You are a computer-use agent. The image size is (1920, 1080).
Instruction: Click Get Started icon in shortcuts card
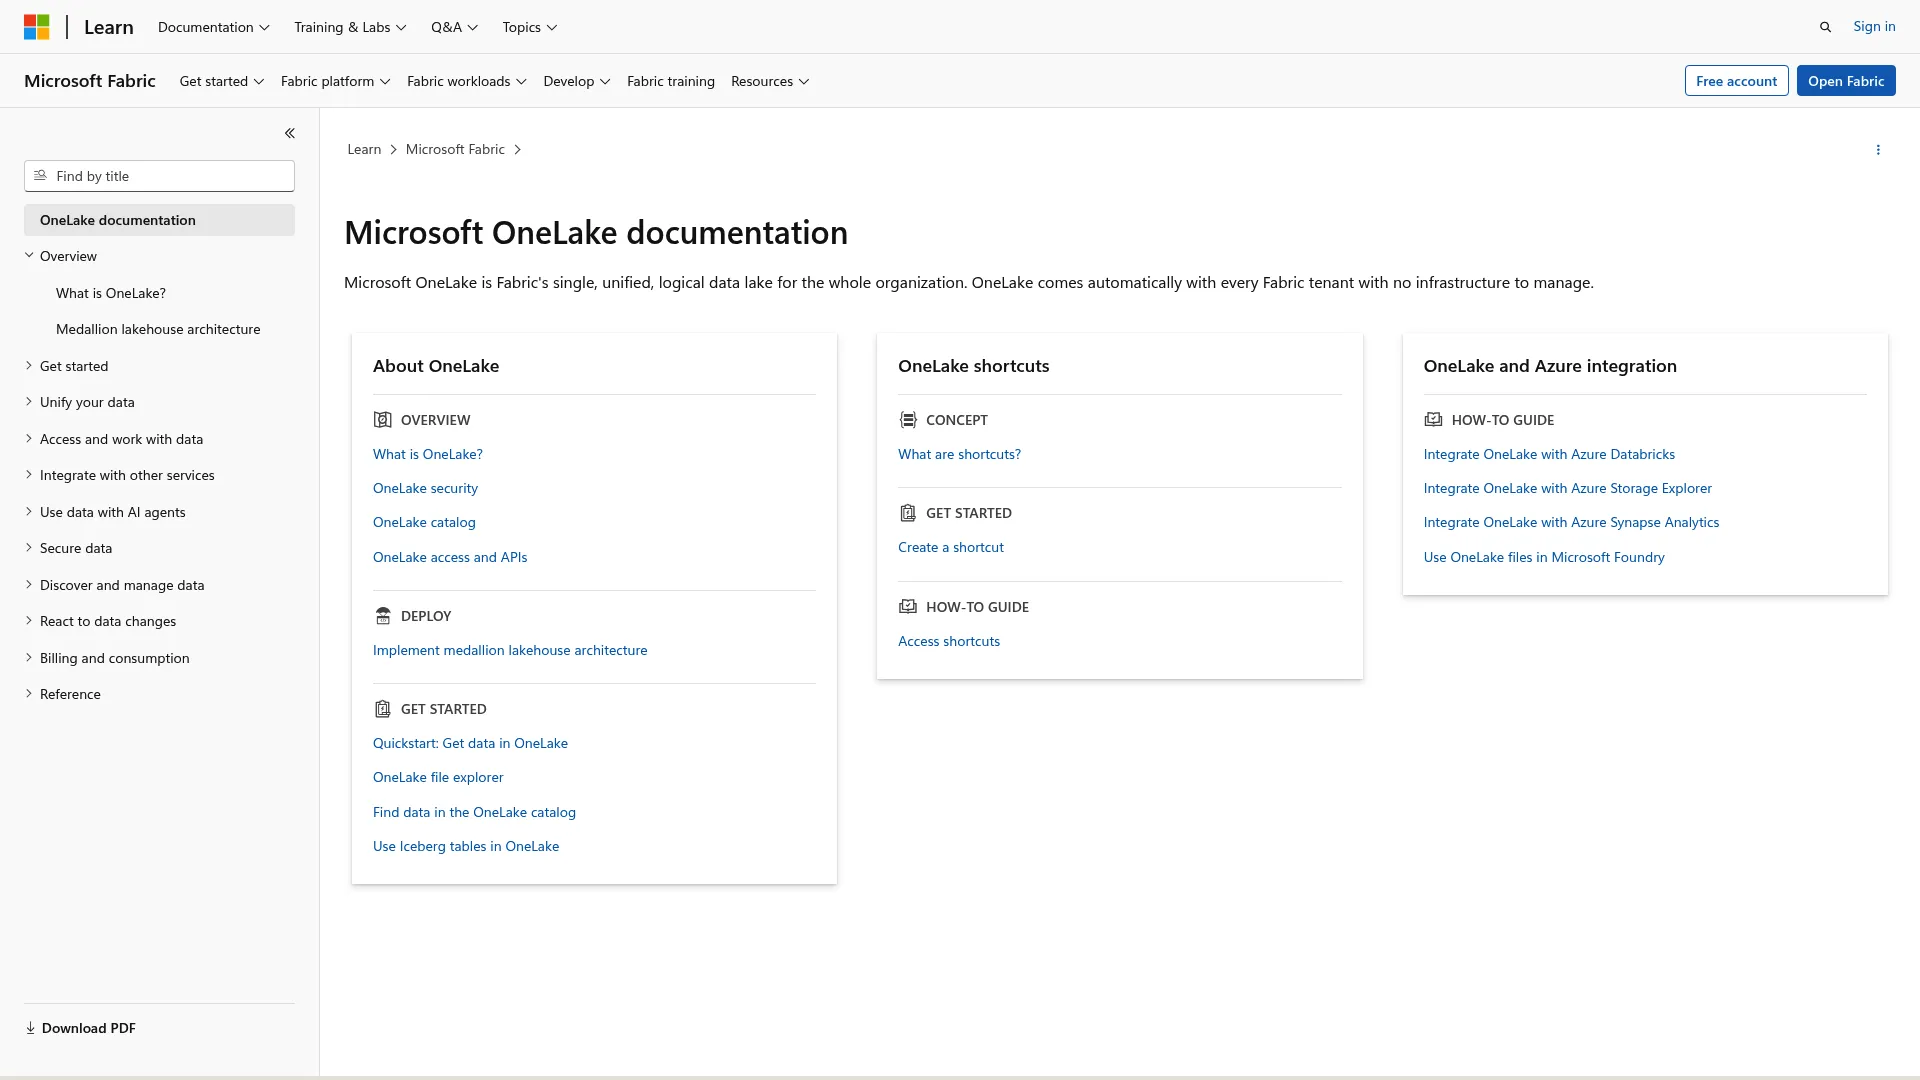click(x=907, y=513)
